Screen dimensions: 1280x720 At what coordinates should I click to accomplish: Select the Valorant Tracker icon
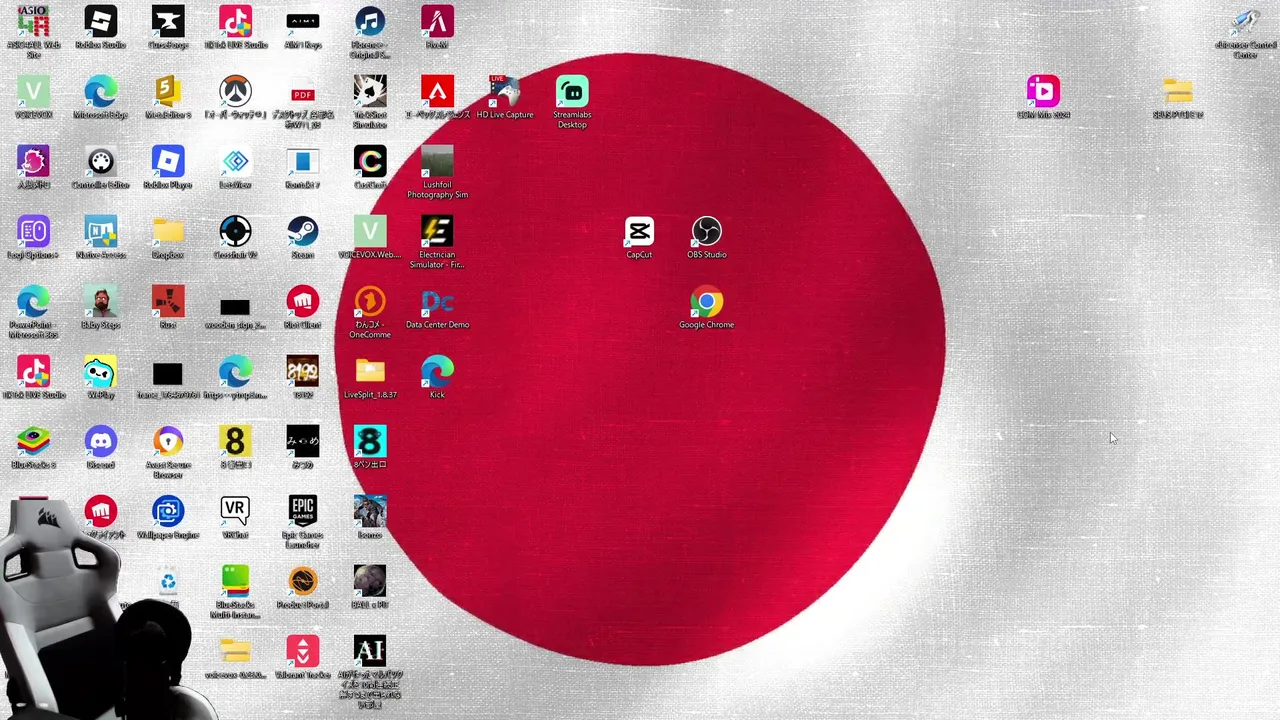point(303,652)
